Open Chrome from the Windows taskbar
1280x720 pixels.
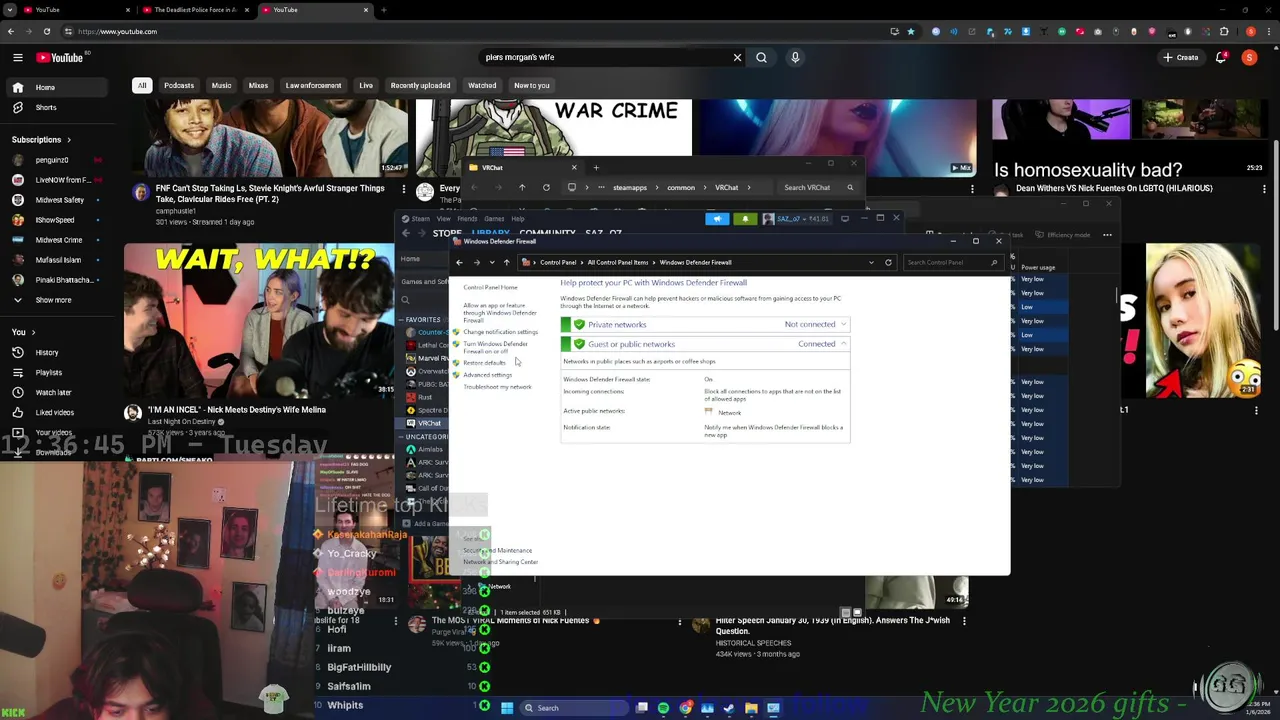pos(685,708)
